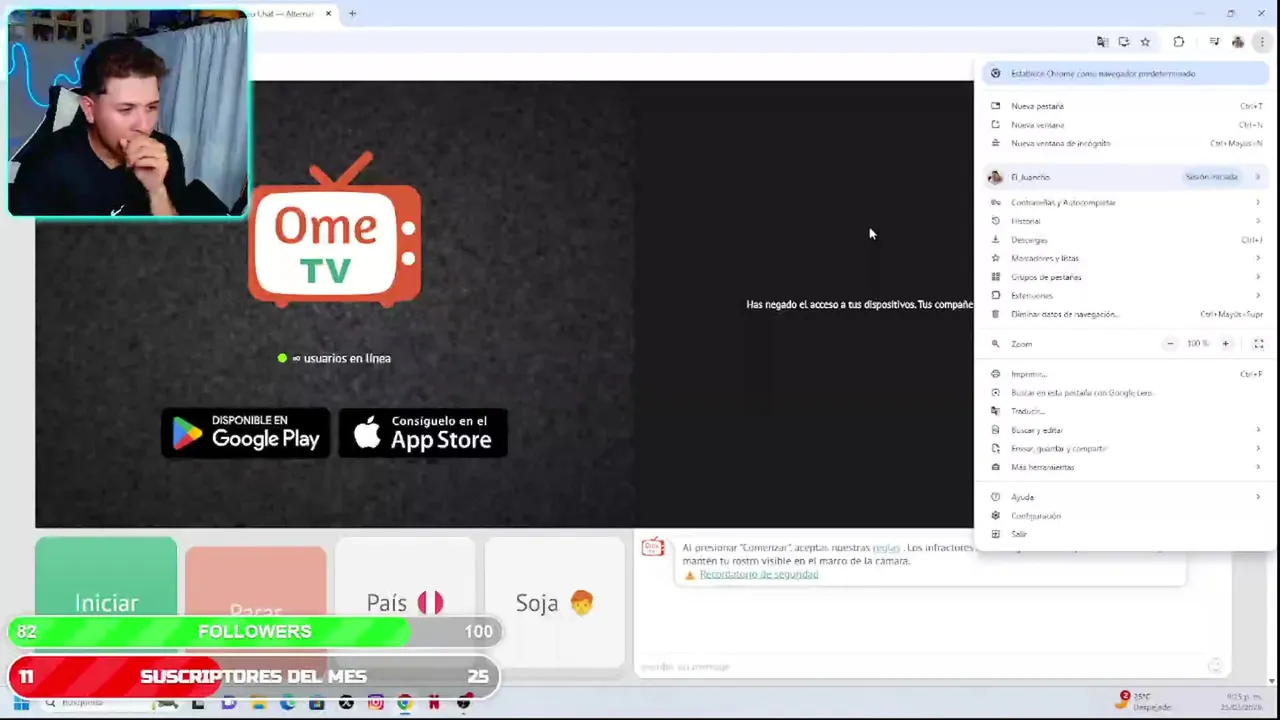Bookmark this page with the star icon

(1146, 42)
